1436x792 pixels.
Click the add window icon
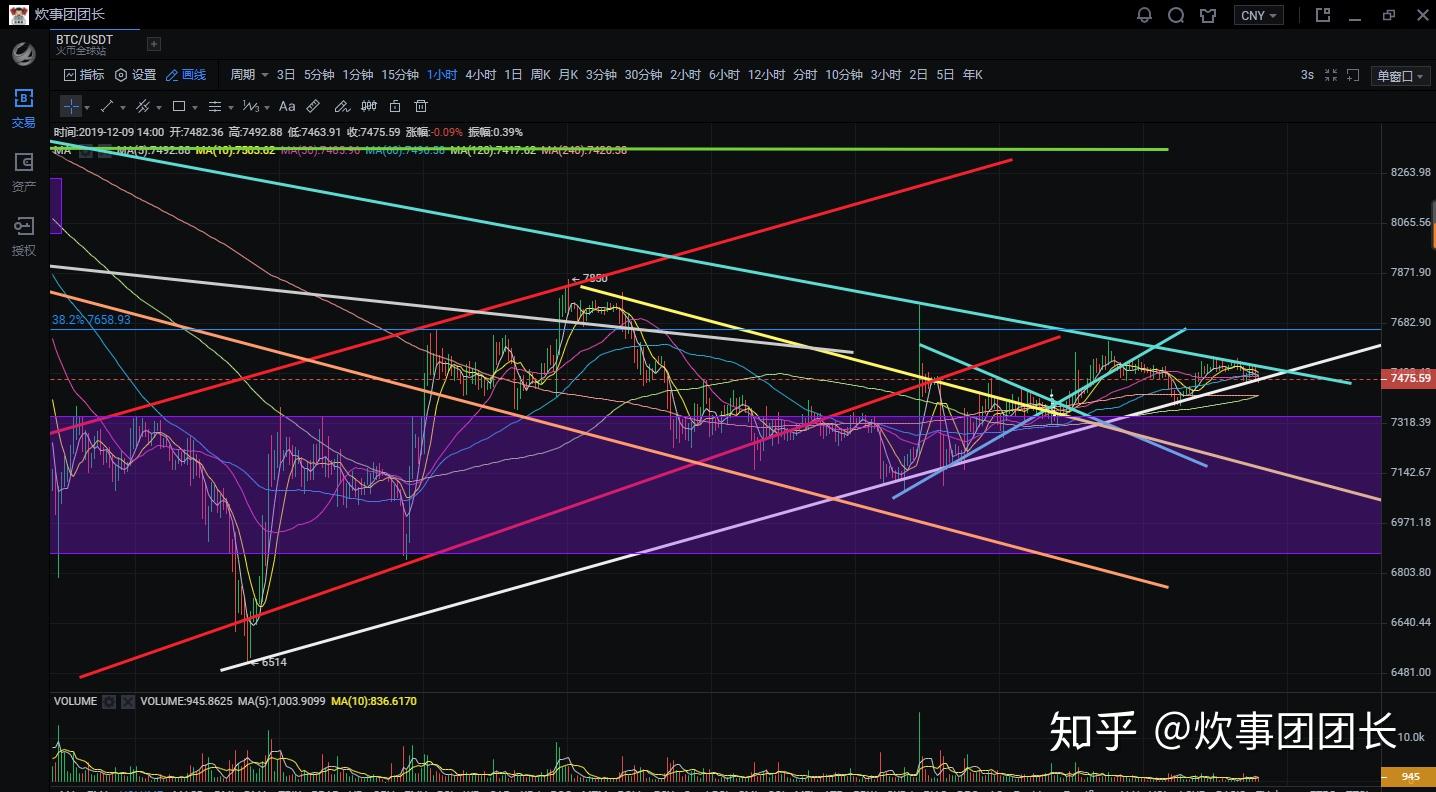tap(1353, 75)
